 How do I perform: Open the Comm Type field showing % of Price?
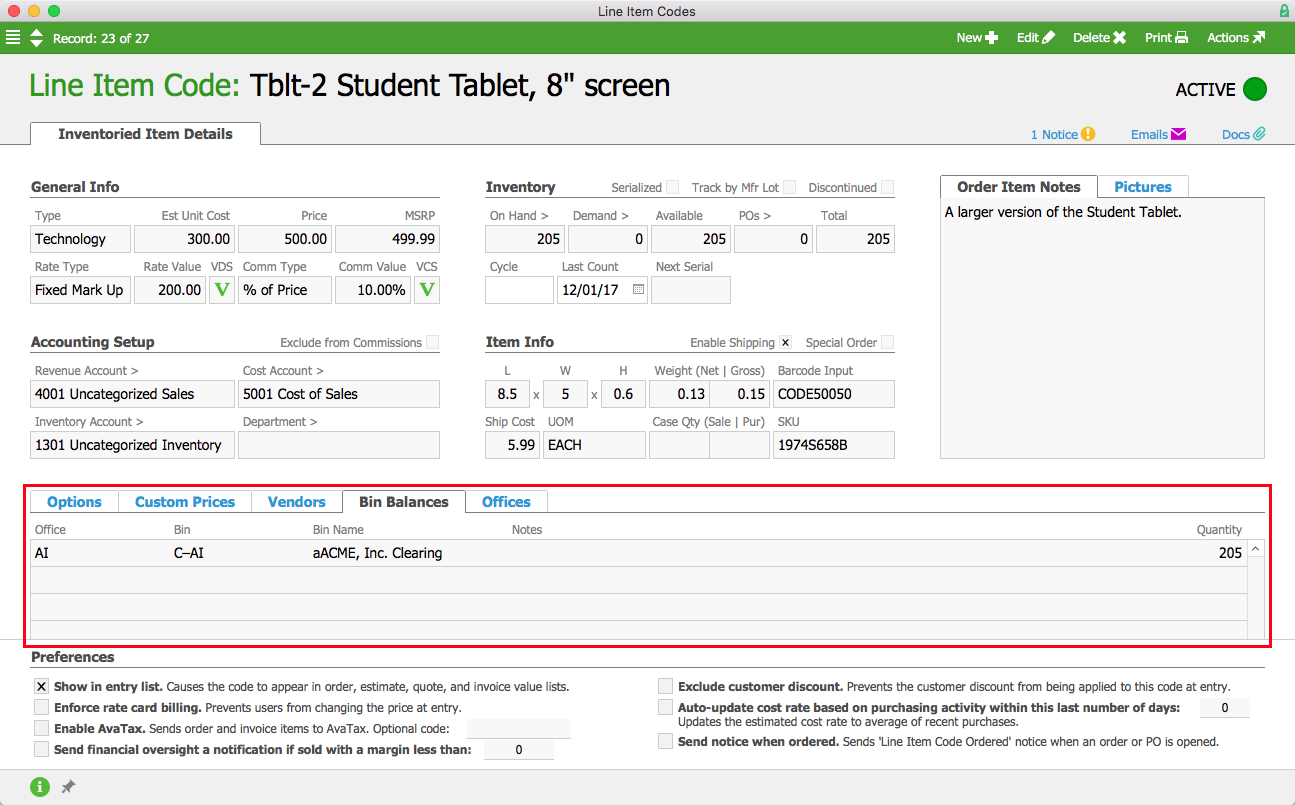(285, 290)
